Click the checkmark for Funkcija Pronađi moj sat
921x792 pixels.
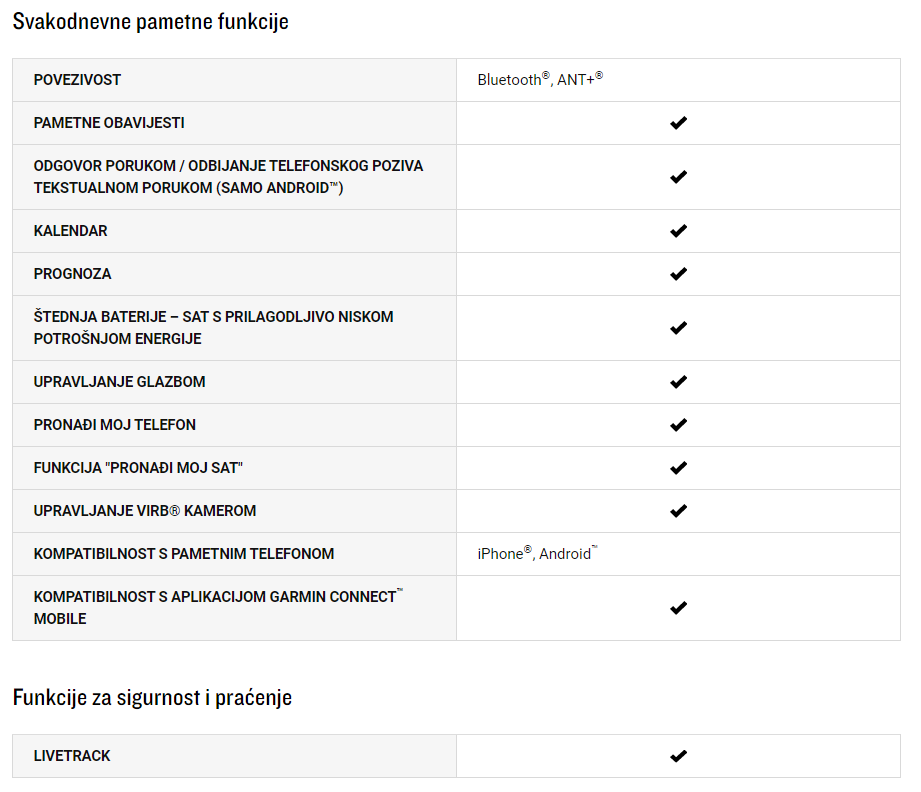(x=678, y=468)
